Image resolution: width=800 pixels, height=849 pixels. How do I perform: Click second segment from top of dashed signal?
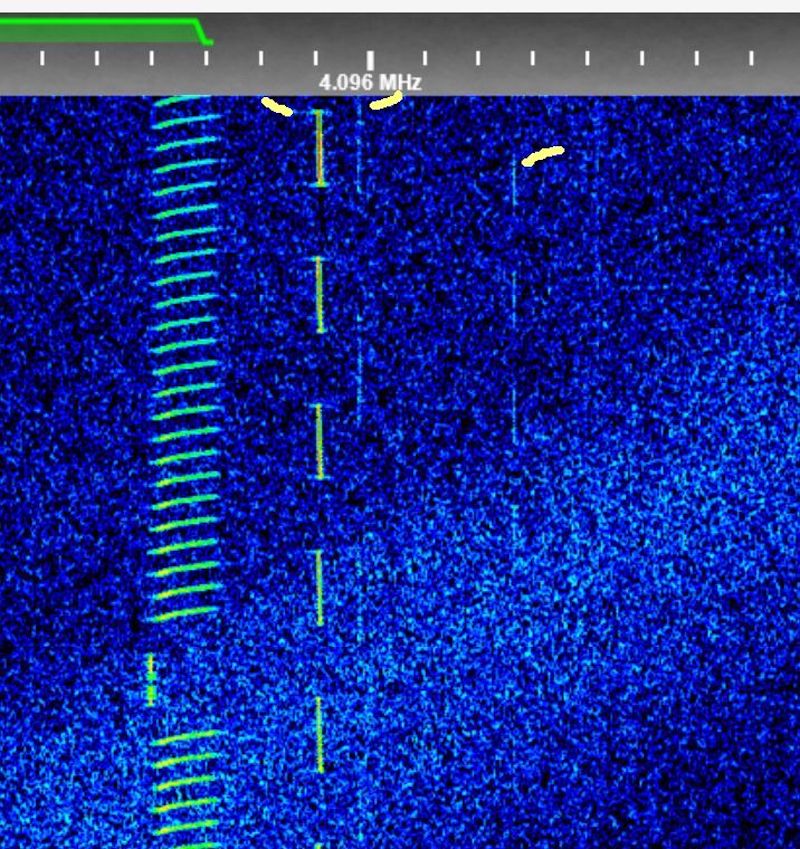click(320, 294)
